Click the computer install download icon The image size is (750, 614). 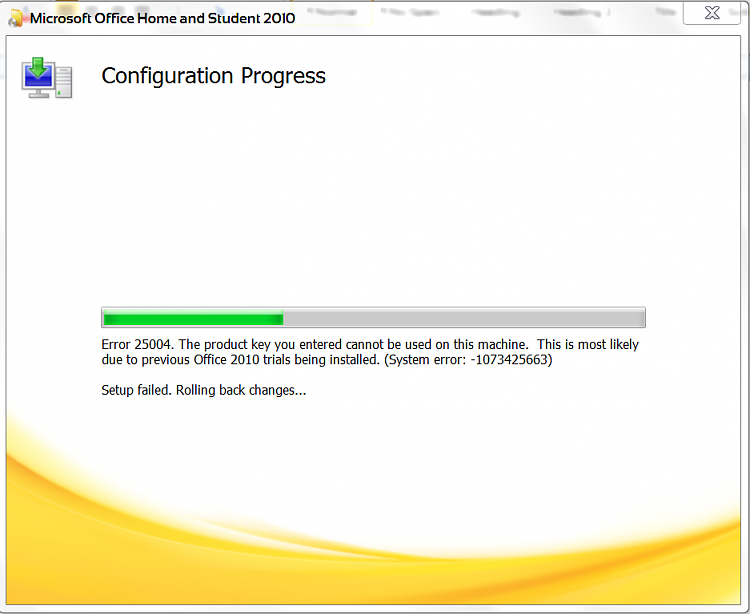click(47, 78)
